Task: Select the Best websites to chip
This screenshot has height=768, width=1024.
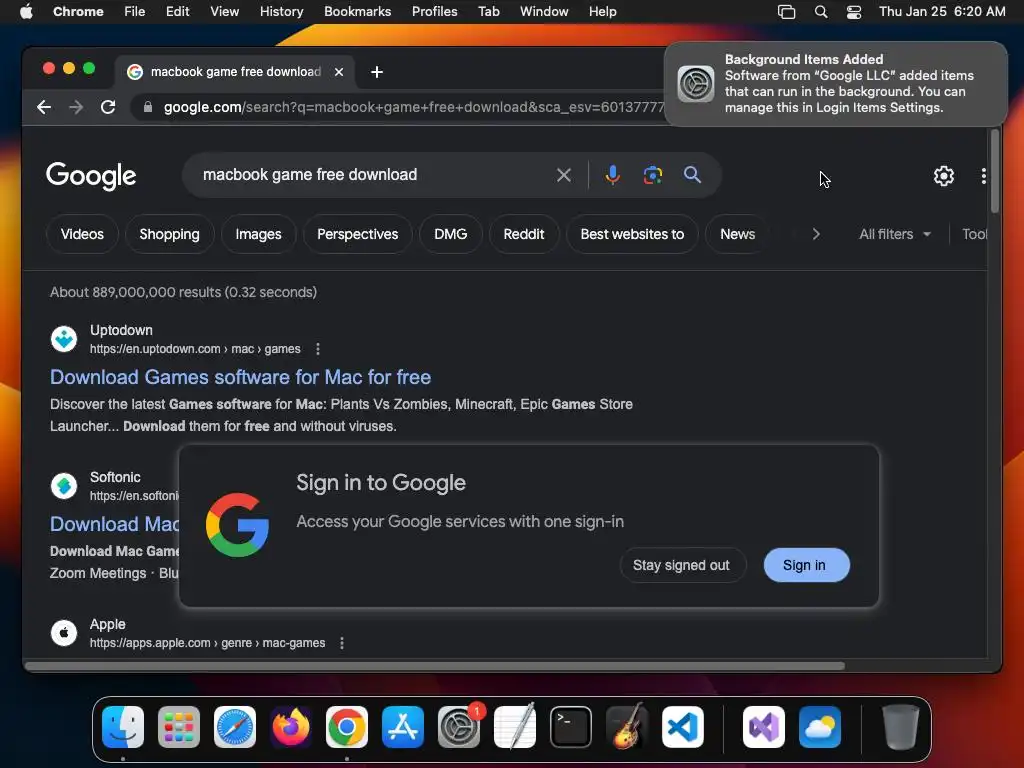Action: pos(632,234)
